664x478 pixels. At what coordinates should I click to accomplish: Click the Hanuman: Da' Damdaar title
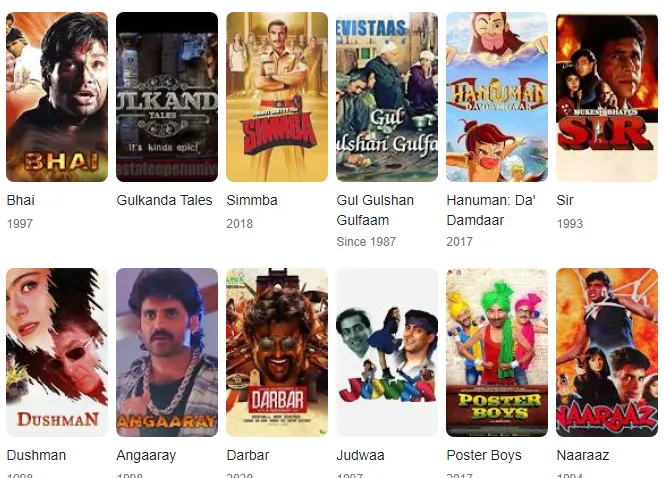pyautogui.click(x=491, y=210)
